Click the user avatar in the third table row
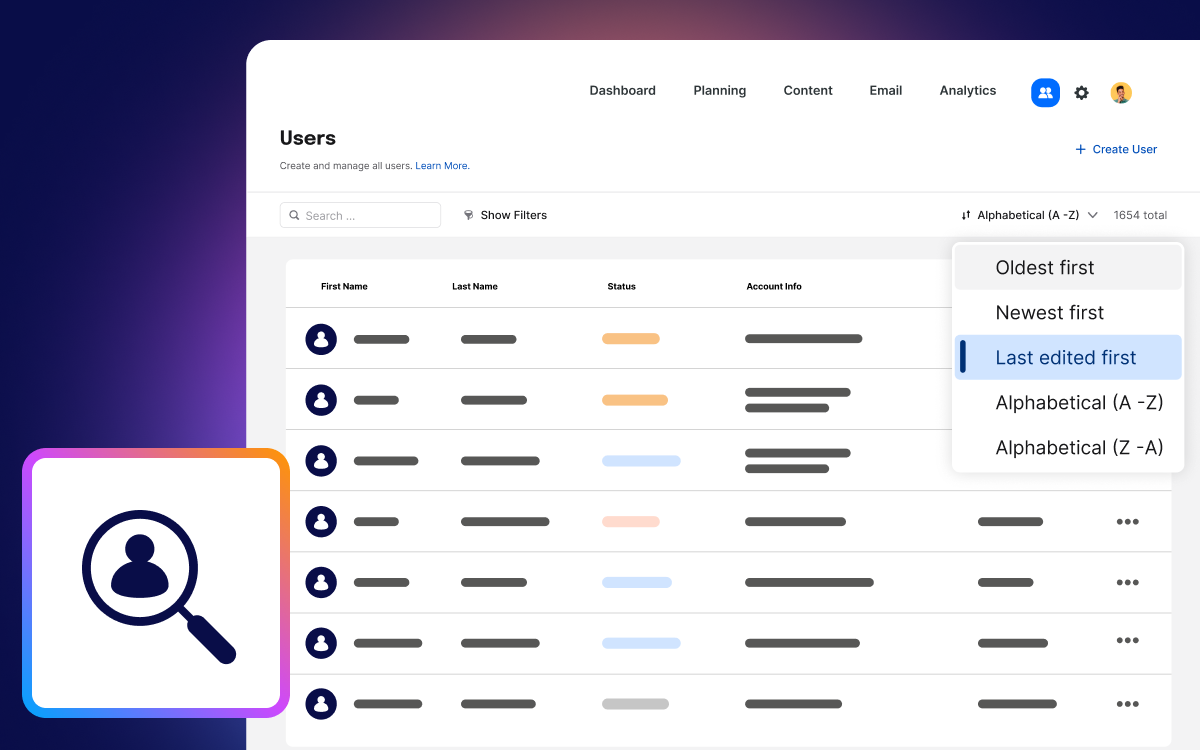Image resolution: width=1200 pixels, height=750 pixels. [321, 461]
